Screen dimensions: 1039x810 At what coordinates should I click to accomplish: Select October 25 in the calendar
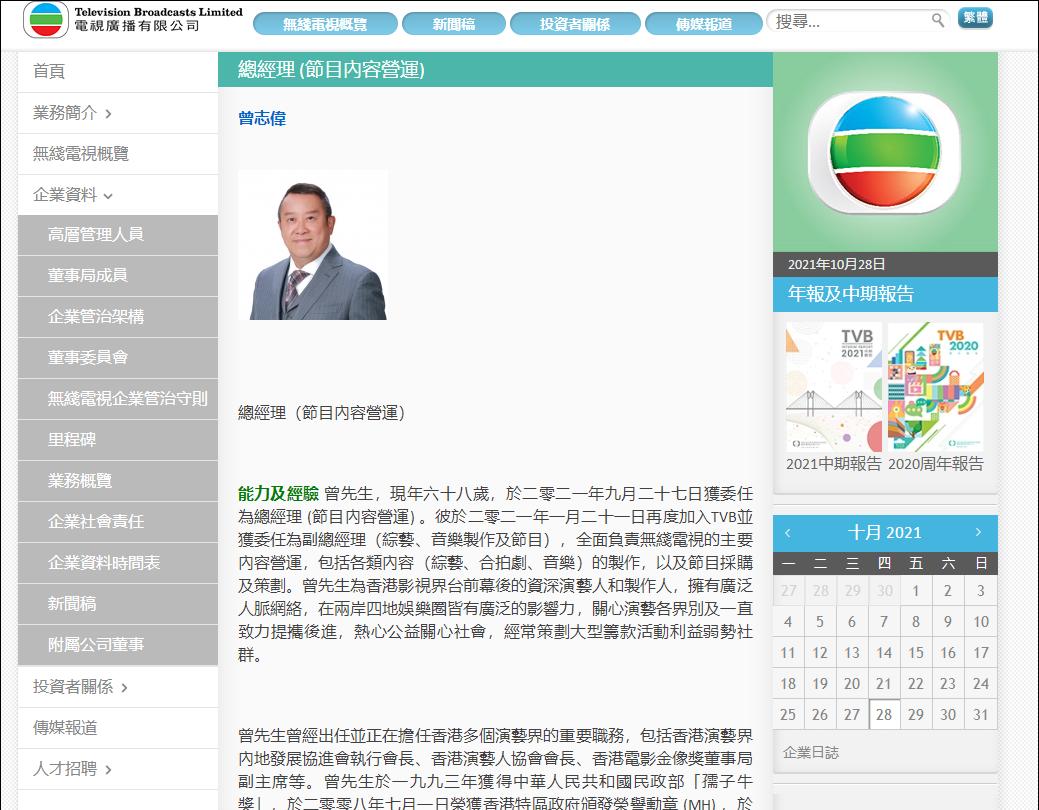(788, 715)
